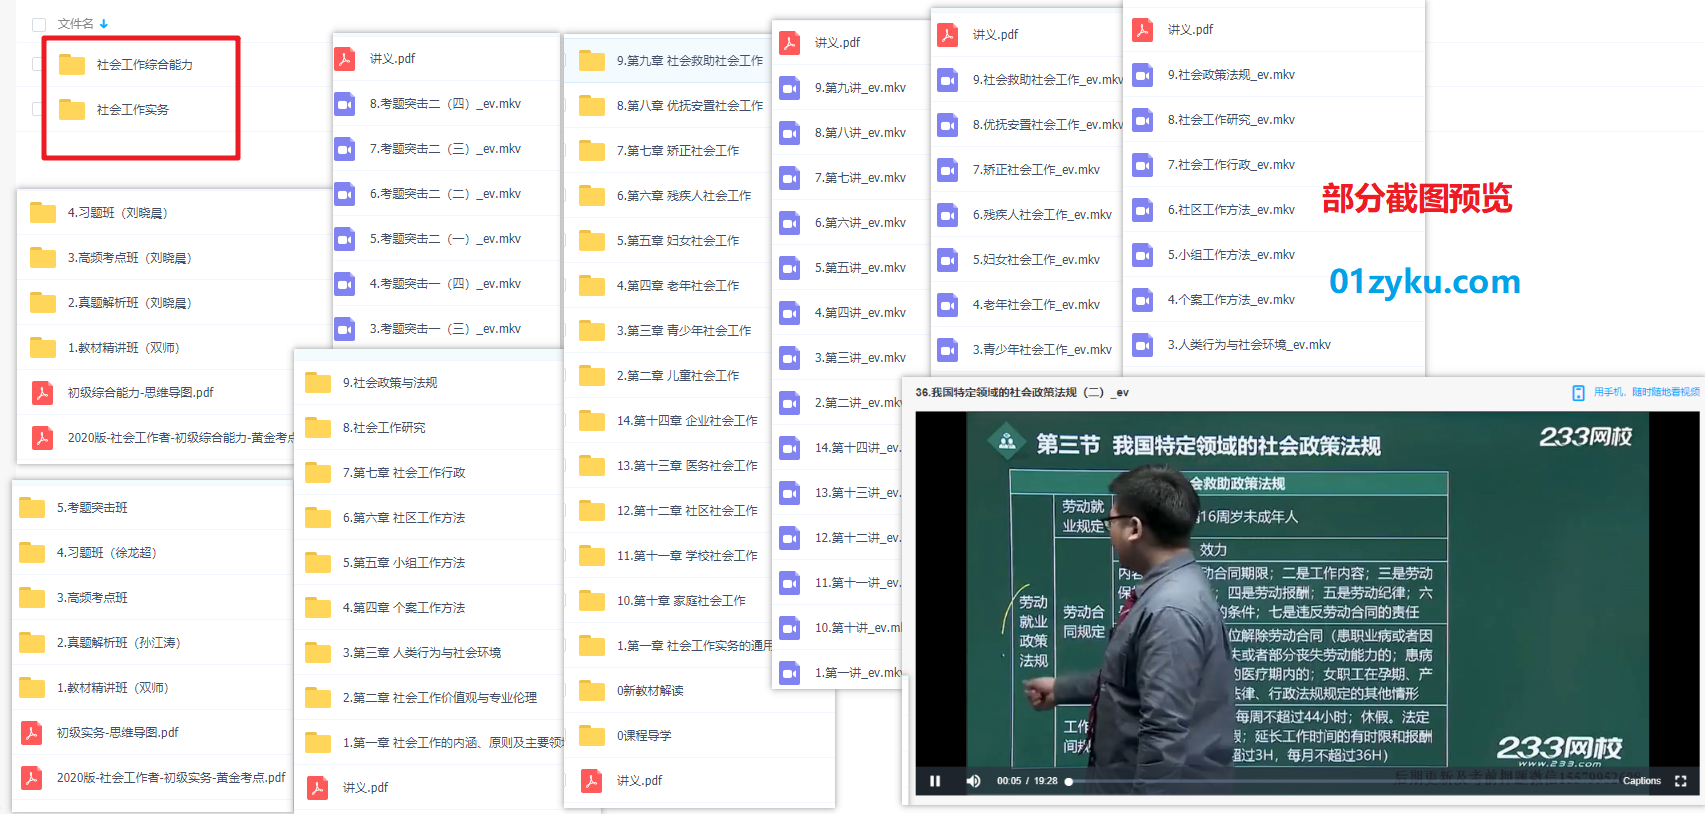Image resolution: width=1705 pixels, height=814 pixels.
Task: Open file 5.考题突击二（一）_ev.mkv
Action: 446,239
